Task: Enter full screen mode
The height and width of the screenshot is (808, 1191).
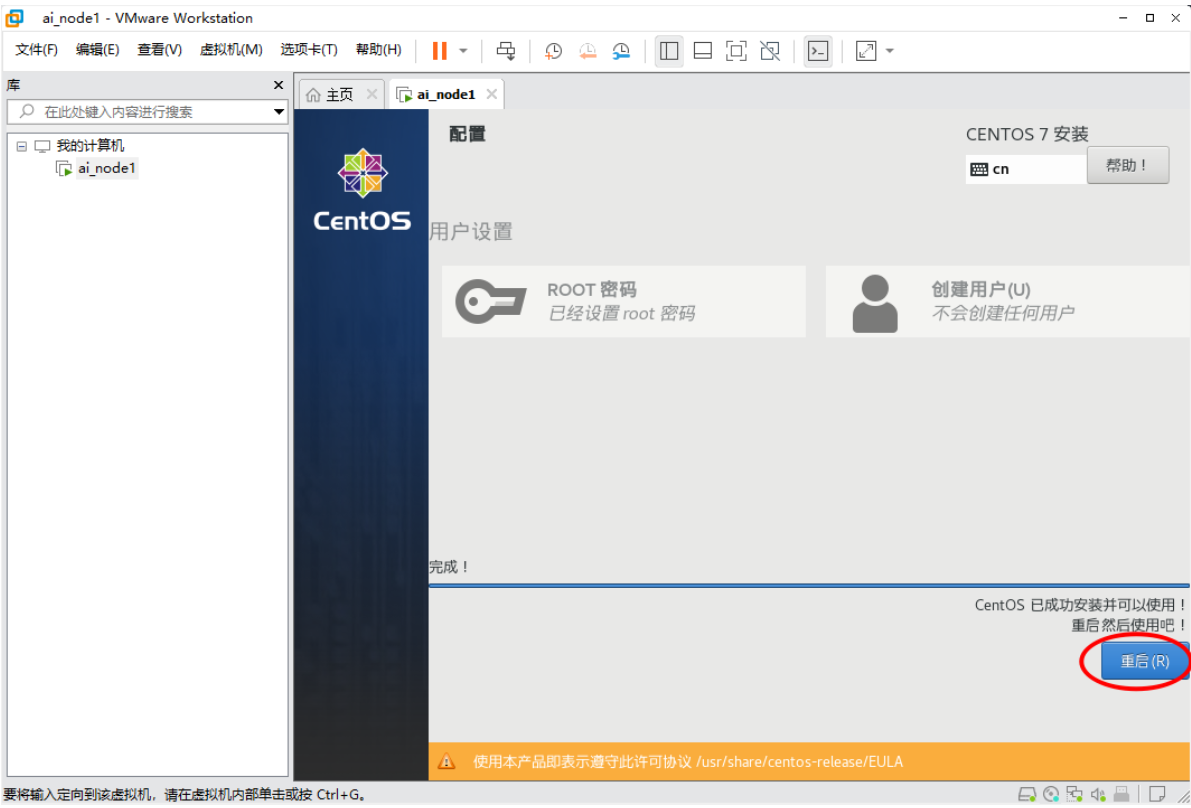Action: tap(735, 50)
